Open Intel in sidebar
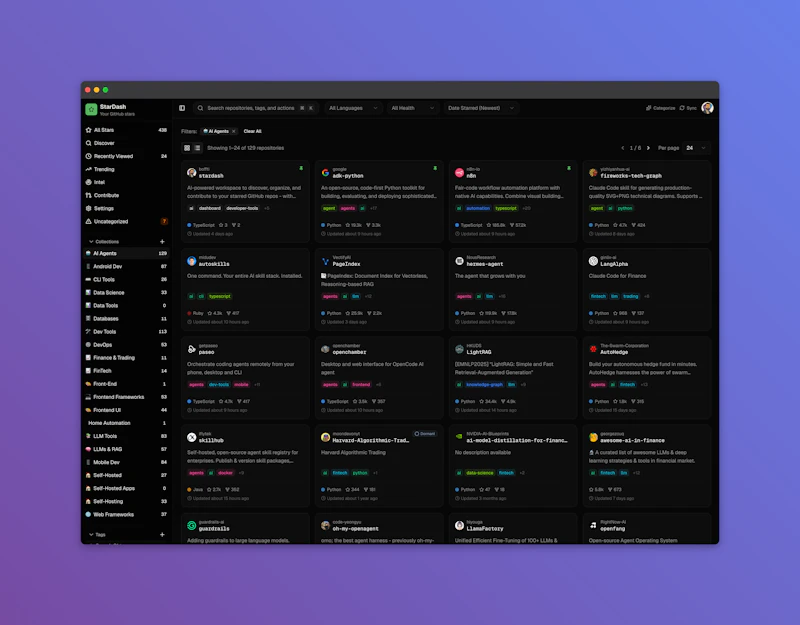Image resolution: width=800 pixels, height=625 pixels. tap(126, 182)
